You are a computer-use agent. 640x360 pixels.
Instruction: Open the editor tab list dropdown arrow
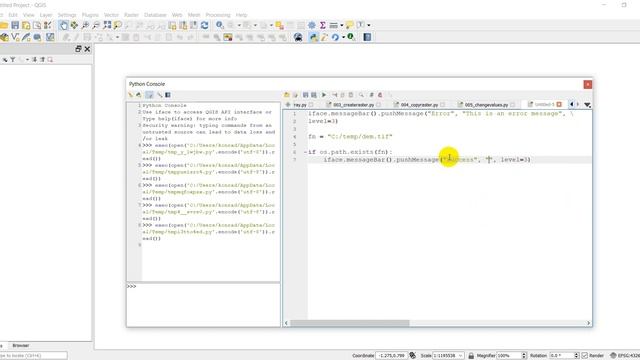pyautogui.click(x=587, y=105)
